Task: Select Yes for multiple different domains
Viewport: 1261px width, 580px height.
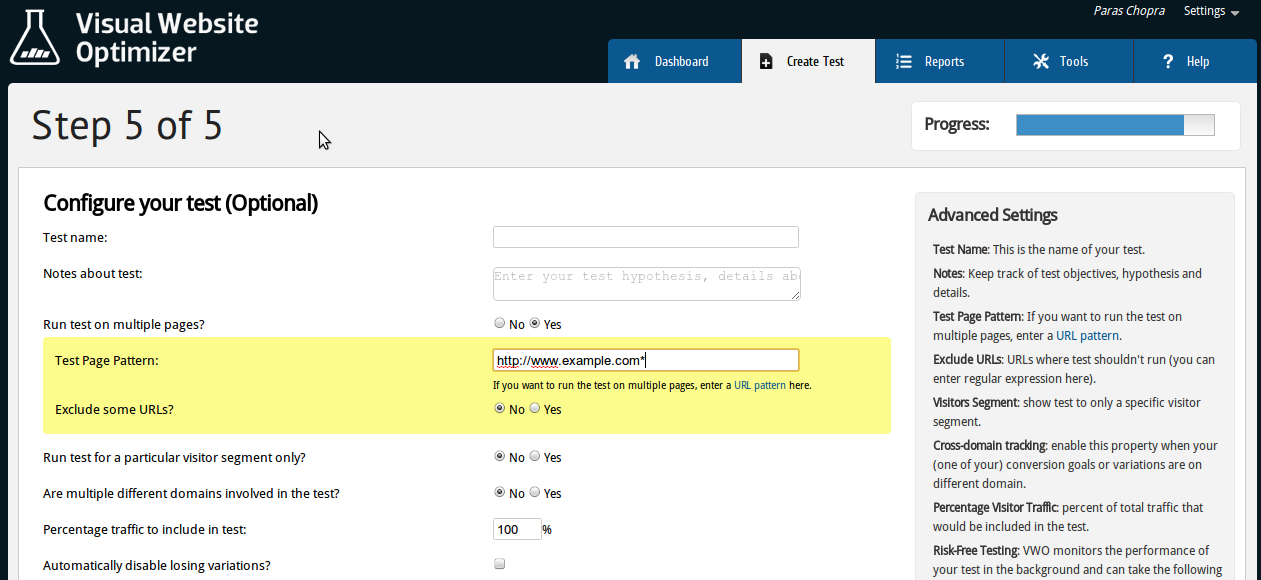Action: click(535, 492)
